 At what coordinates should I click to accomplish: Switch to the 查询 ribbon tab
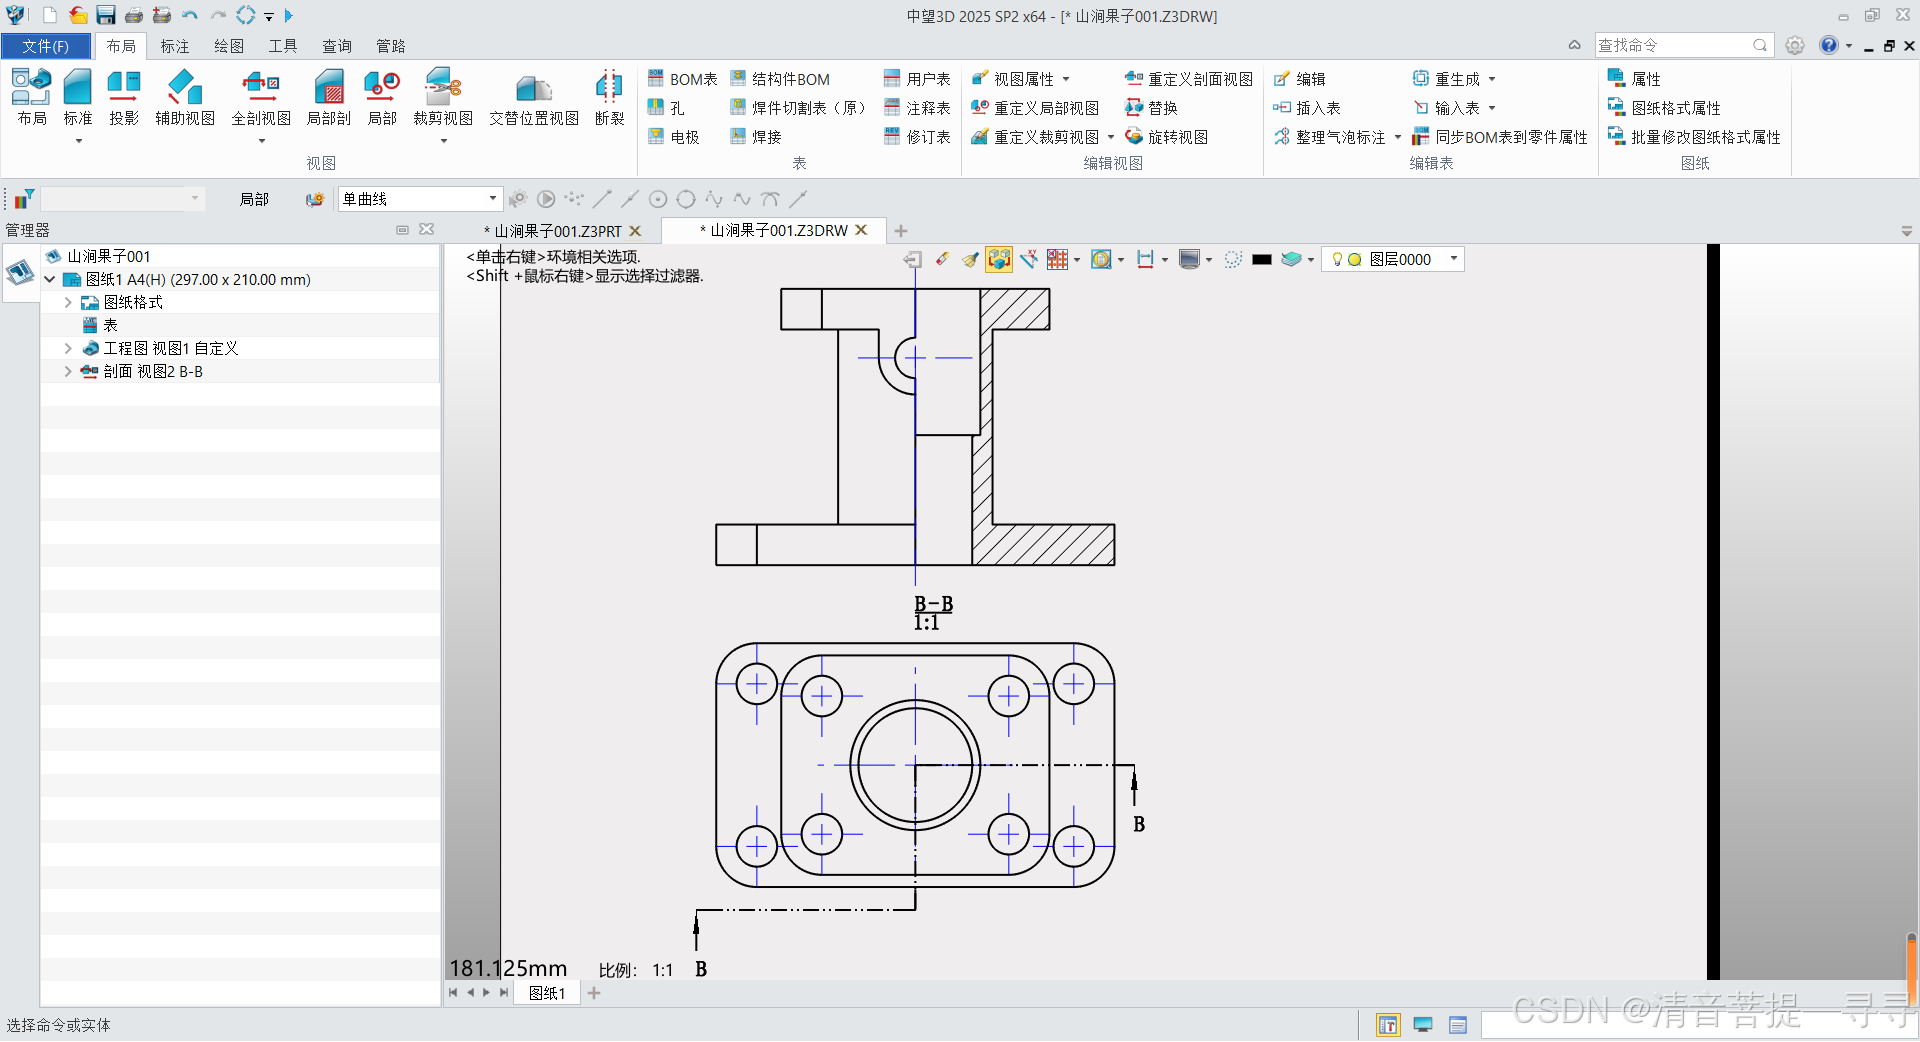coord(337,46)
